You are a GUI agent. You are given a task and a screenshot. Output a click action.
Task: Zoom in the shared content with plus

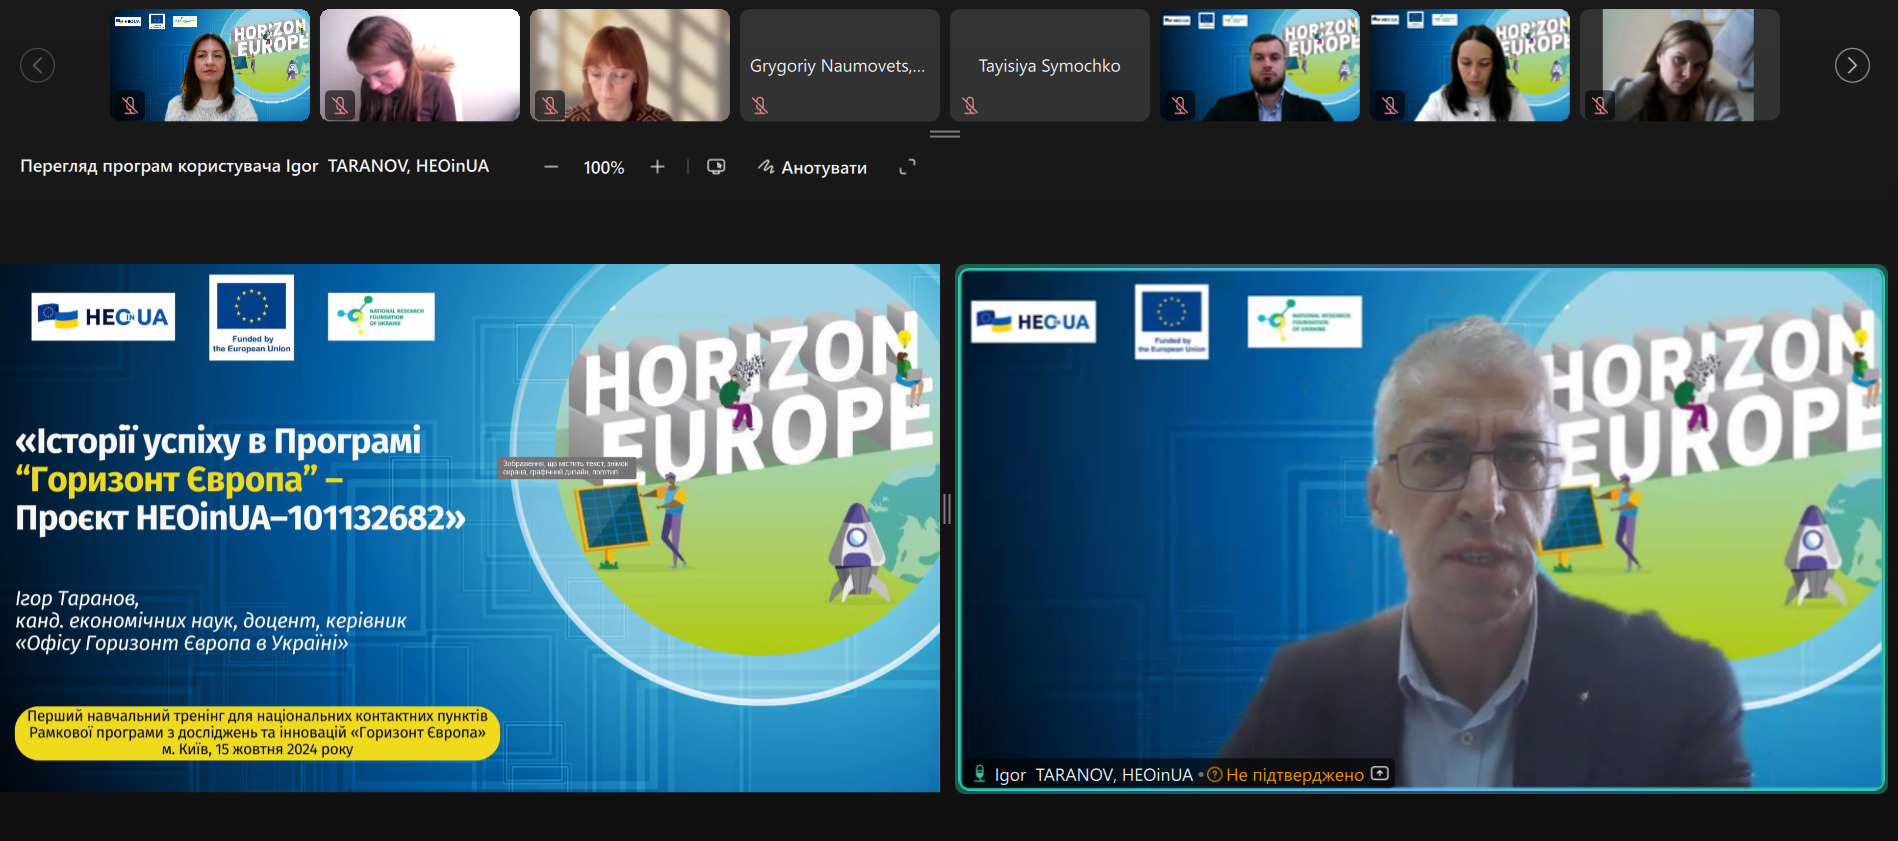click(x=657, y=167)
